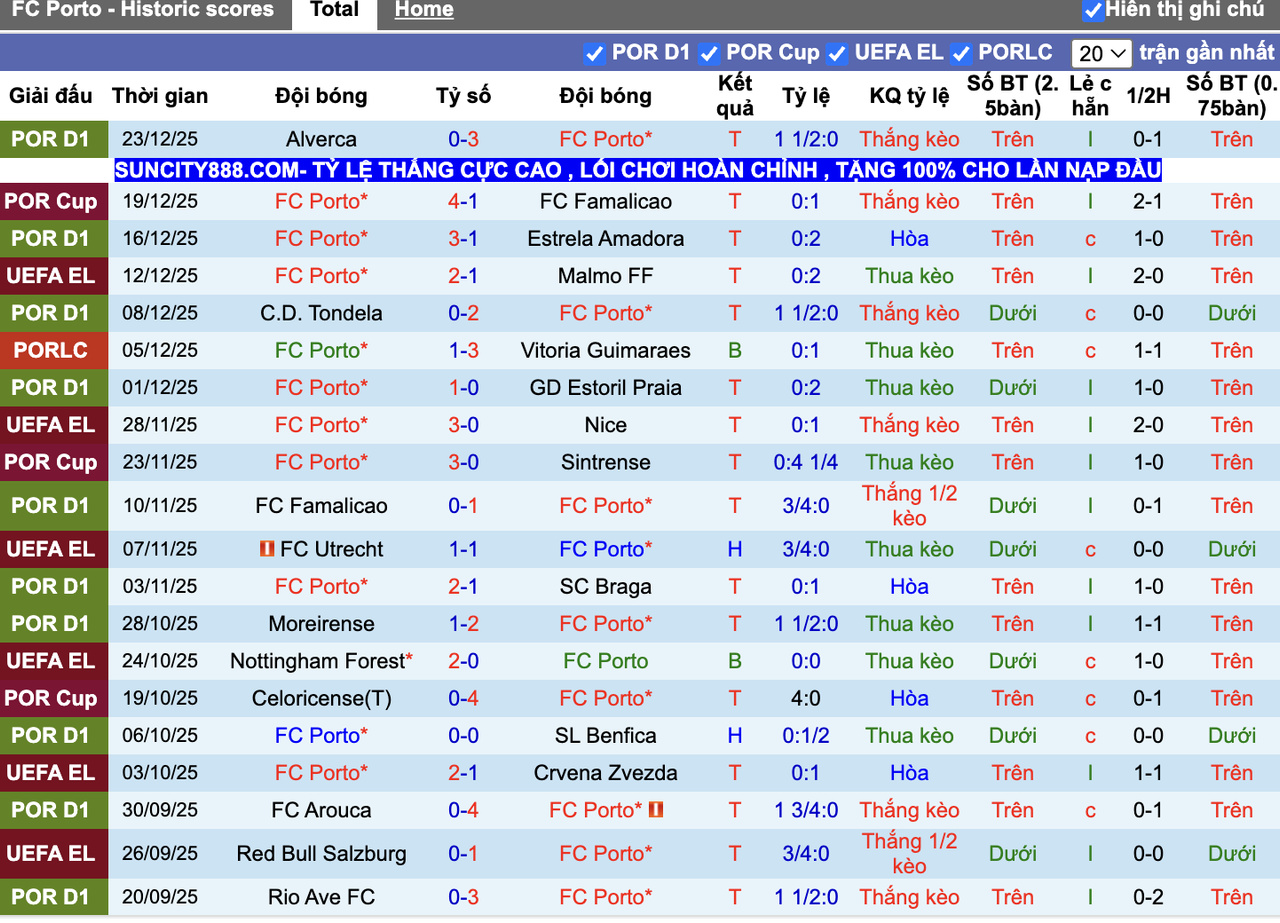Open SC Braga team link
1280x923 pixels.
coord(606,586)
